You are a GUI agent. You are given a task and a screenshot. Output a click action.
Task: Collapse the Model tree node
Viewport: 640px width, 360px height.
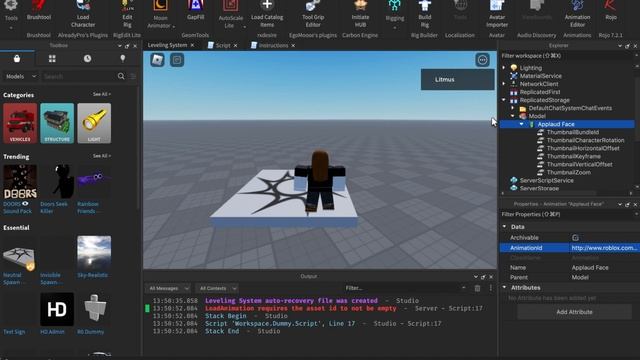point(513,116)
